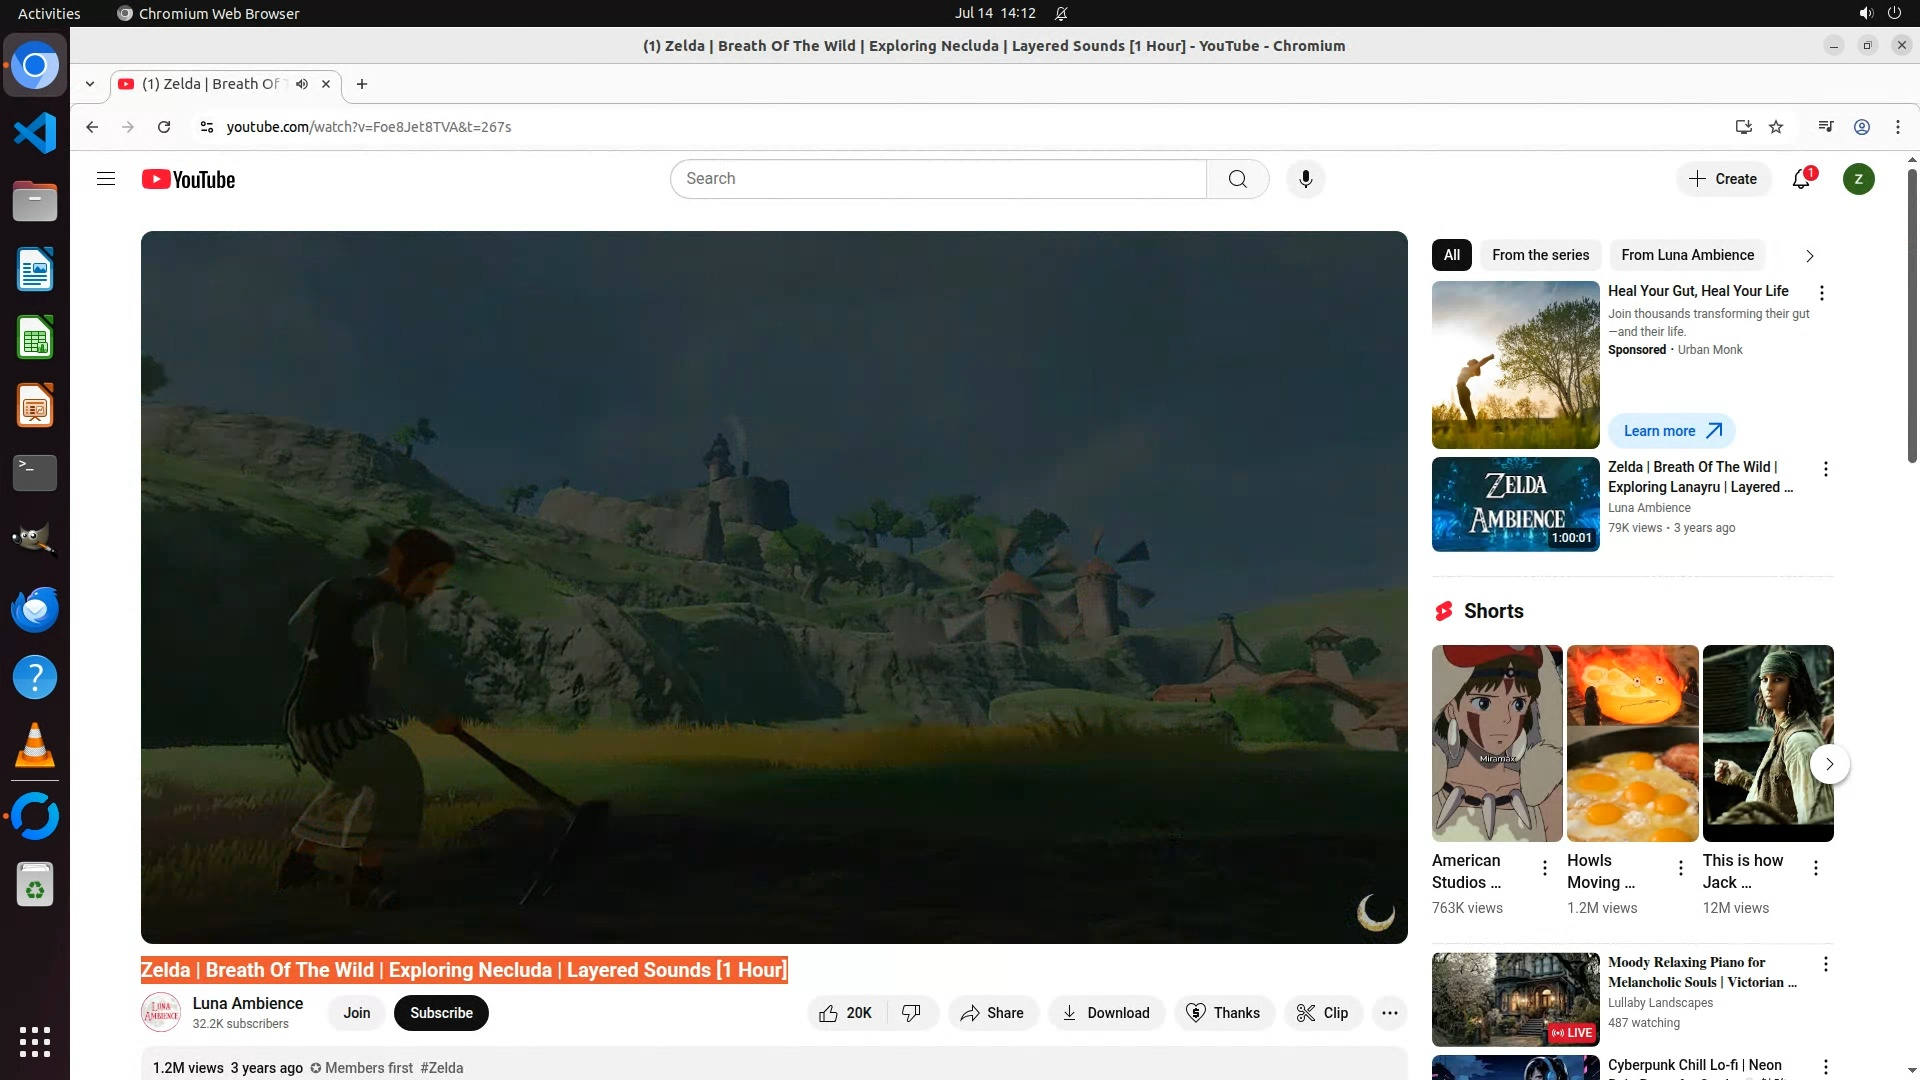
Task: Open the notifications bell
Action: pyautogui.click(x=1801, y=179)
